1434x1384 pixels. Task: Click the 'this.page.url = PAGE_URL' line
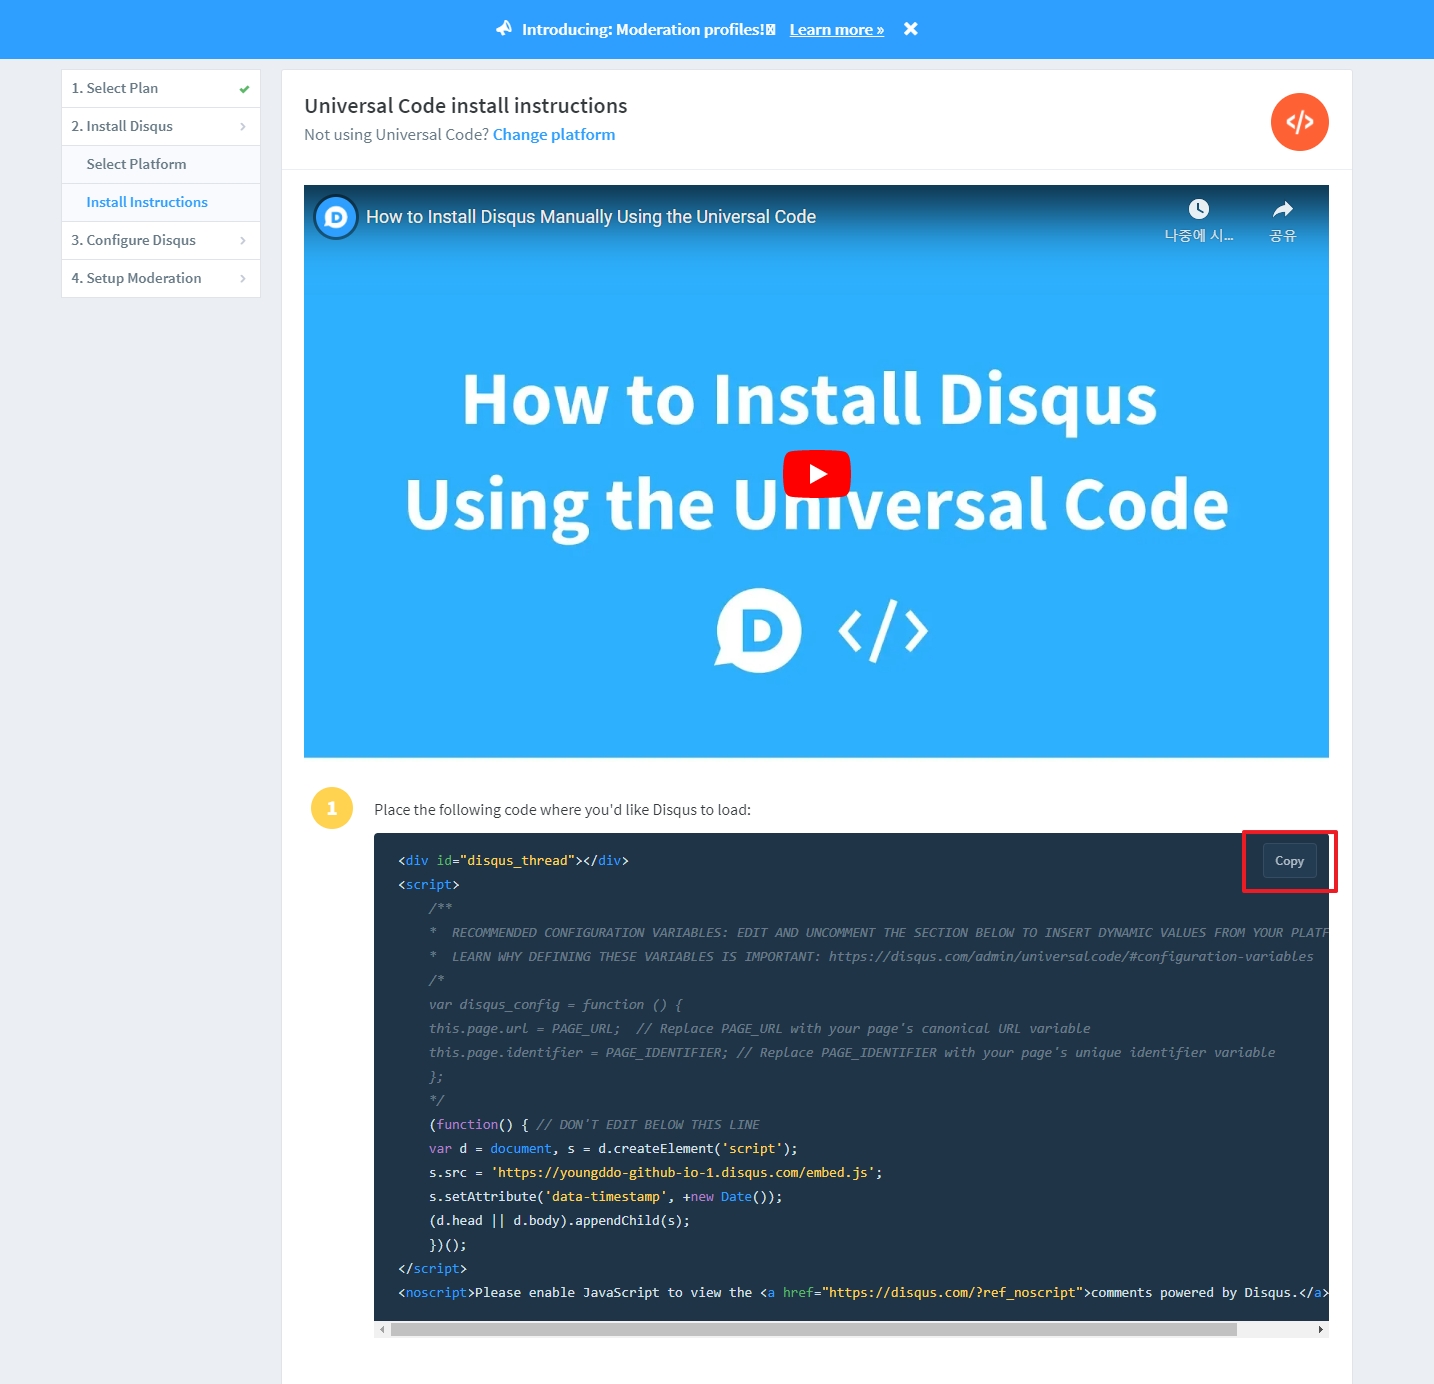(760, 1029)
